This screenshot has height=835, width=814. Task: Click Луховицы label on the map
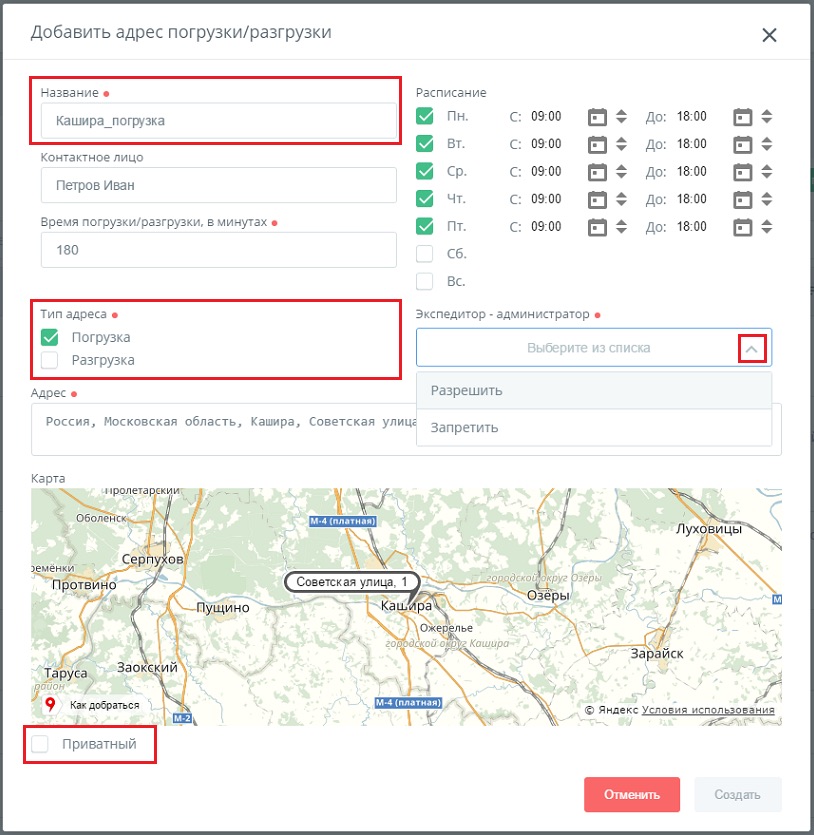tap(709, 529)
